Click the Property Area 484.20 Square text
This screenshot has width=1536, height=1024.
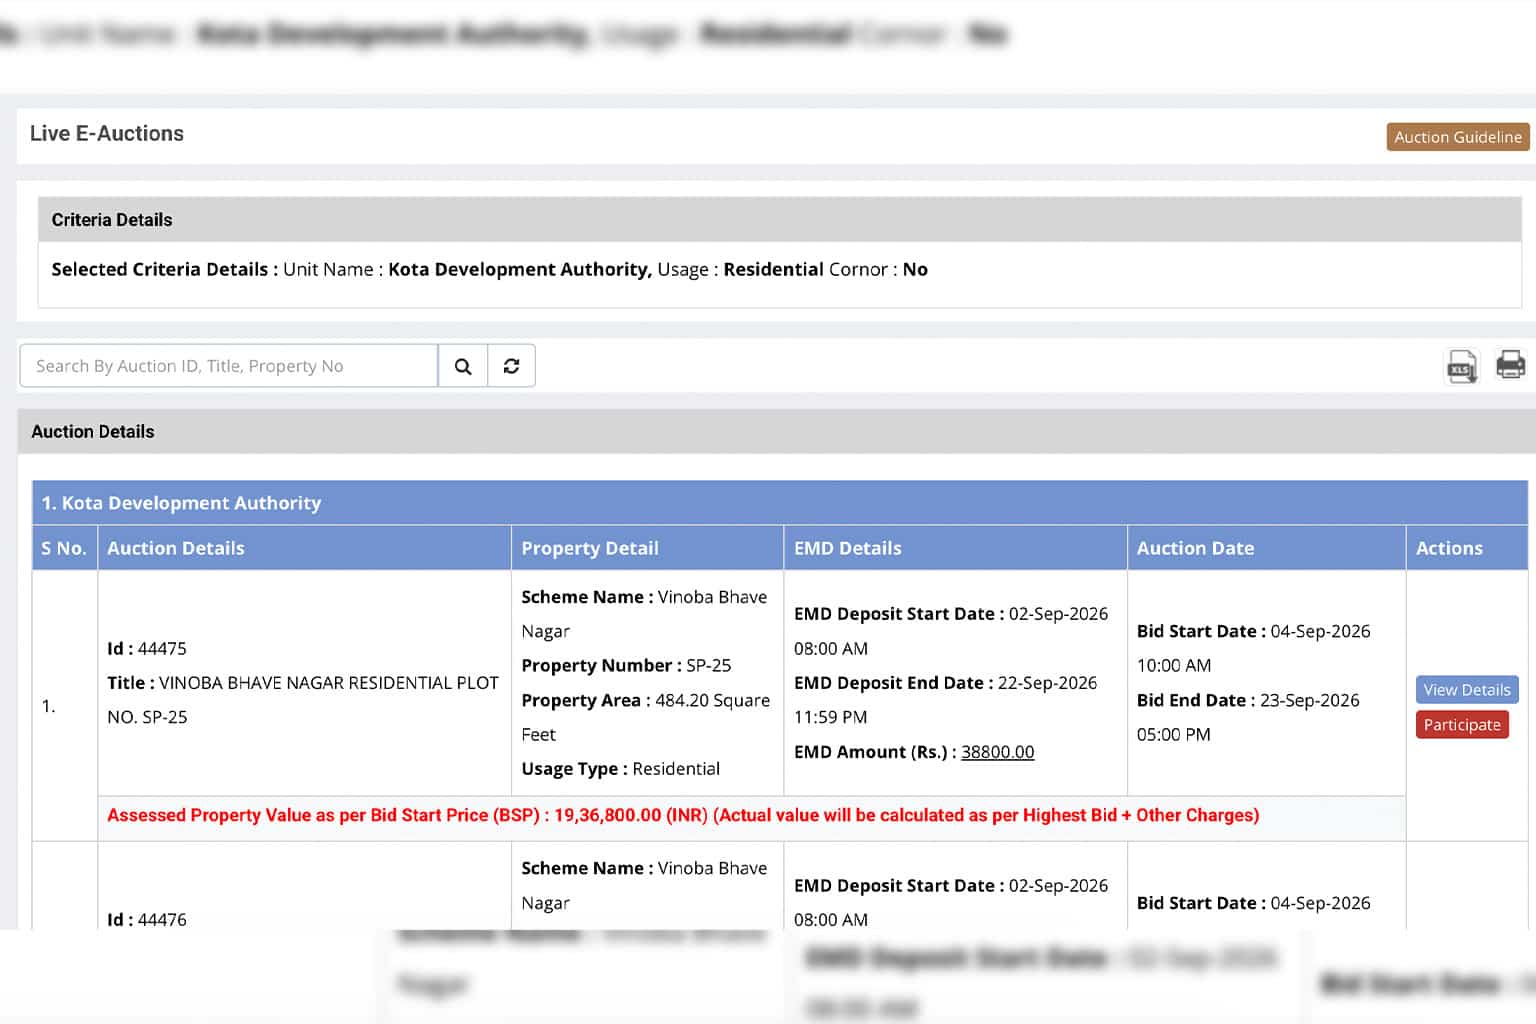point(646,701)
